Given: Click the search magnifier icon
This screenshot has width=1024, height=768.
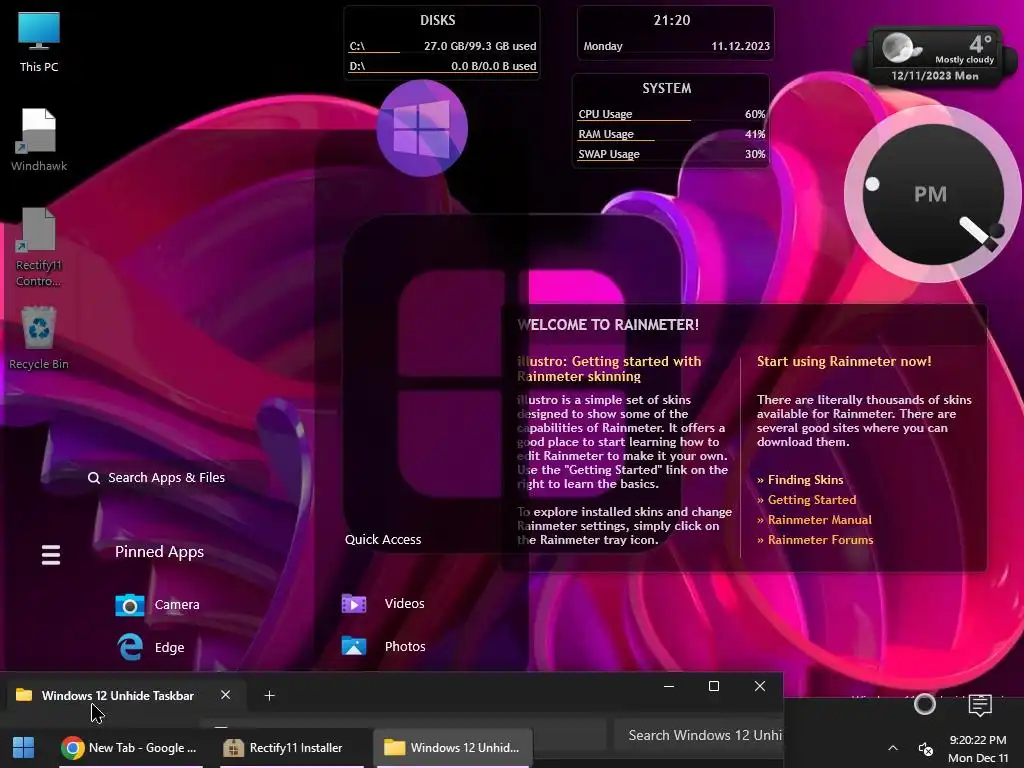Looking at the screenshot, I should pyautogui.click(x=94, y=478).
